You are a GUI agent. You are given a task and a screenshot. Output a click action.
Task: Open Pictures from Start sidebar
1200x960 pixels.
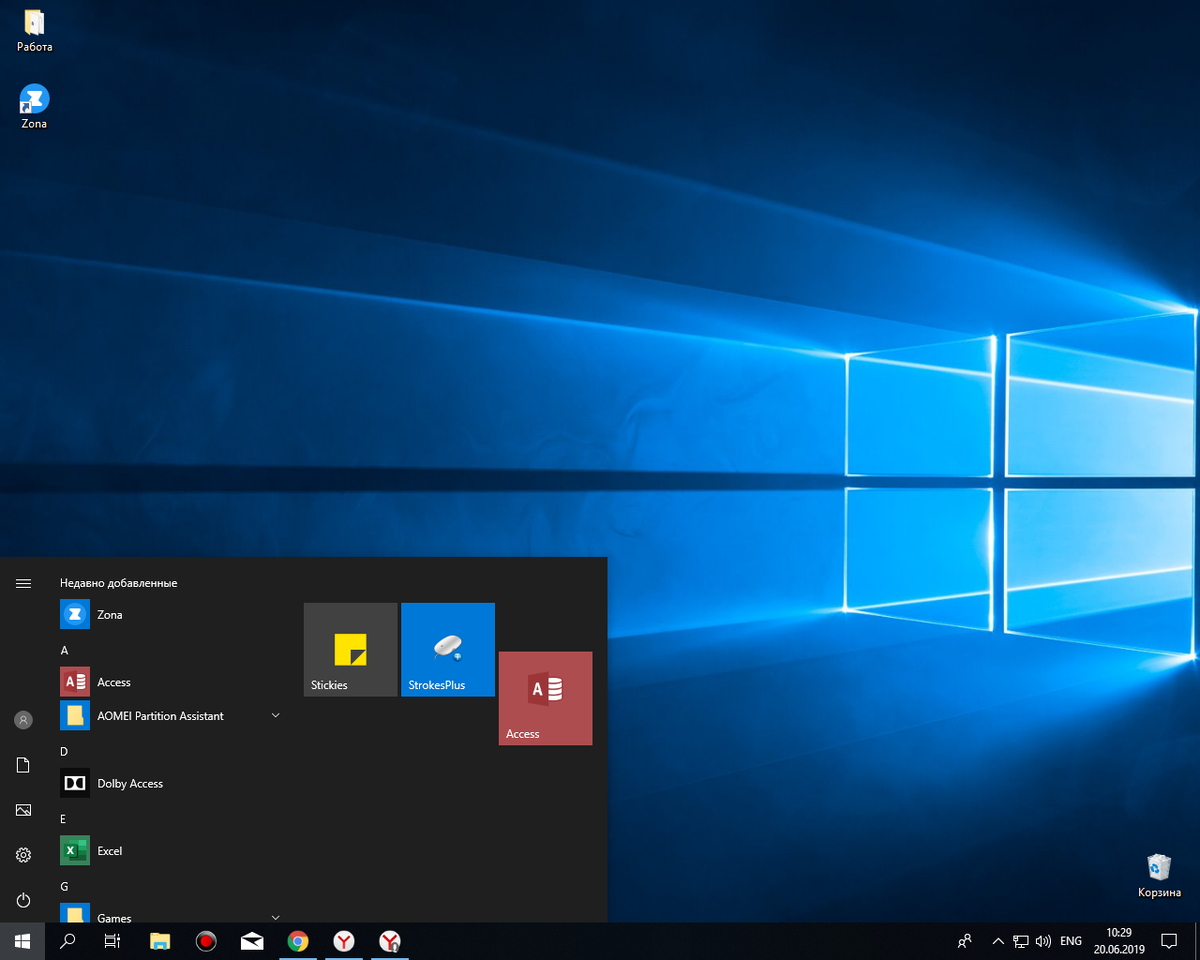coord(23,810)
